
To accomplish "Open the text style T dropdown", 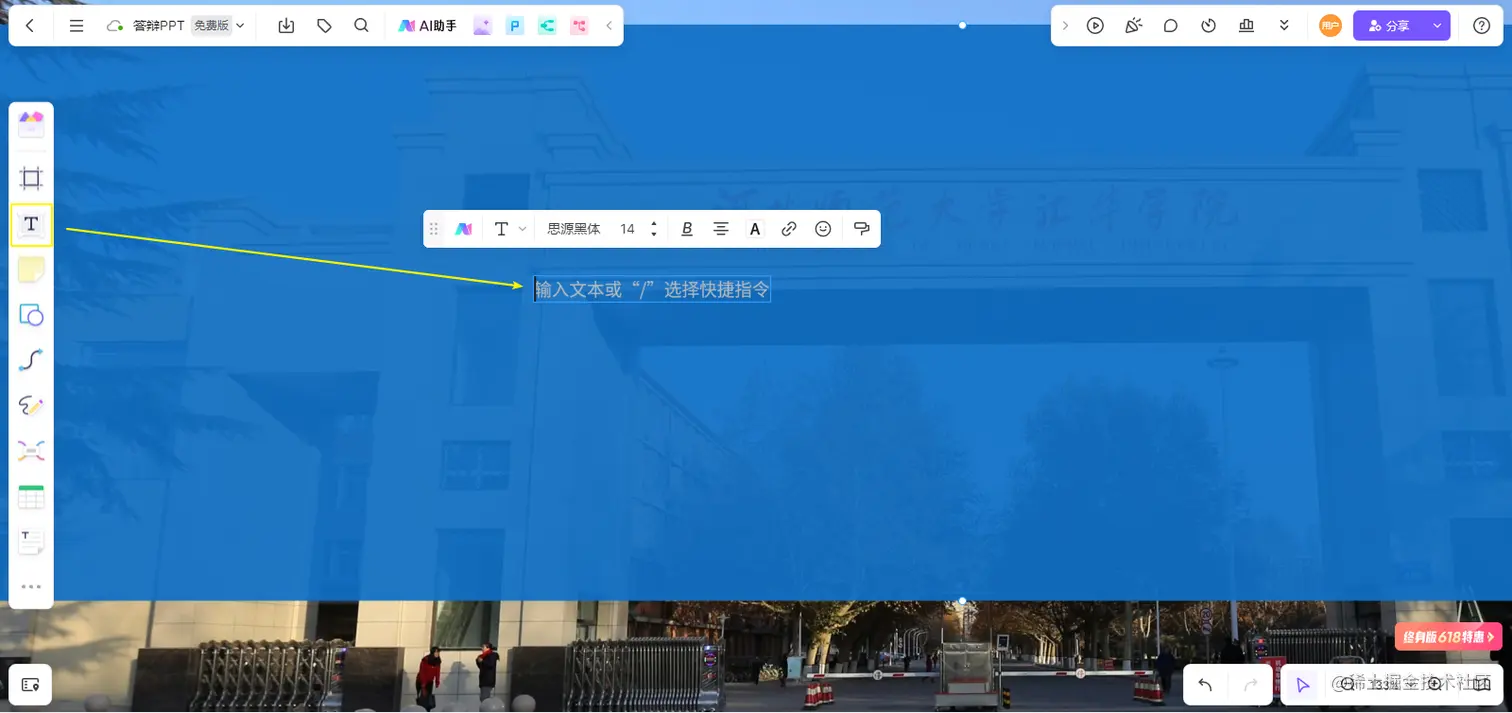I will 509,229.
